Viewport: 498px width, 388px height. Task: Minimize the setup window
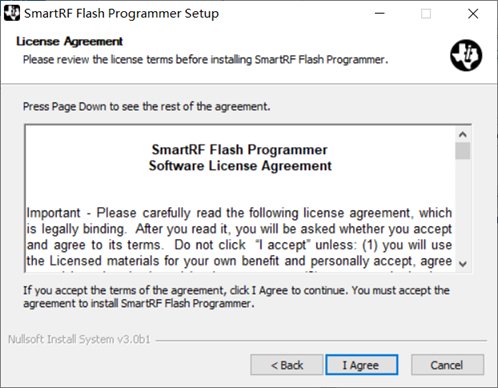[380, 14]
